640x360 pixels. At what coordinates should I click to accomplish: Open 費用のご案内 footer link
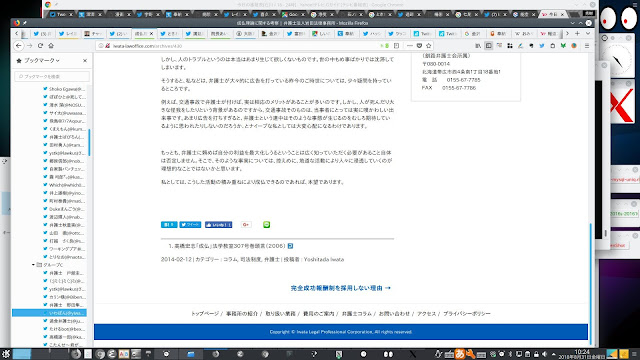(318, 314)
